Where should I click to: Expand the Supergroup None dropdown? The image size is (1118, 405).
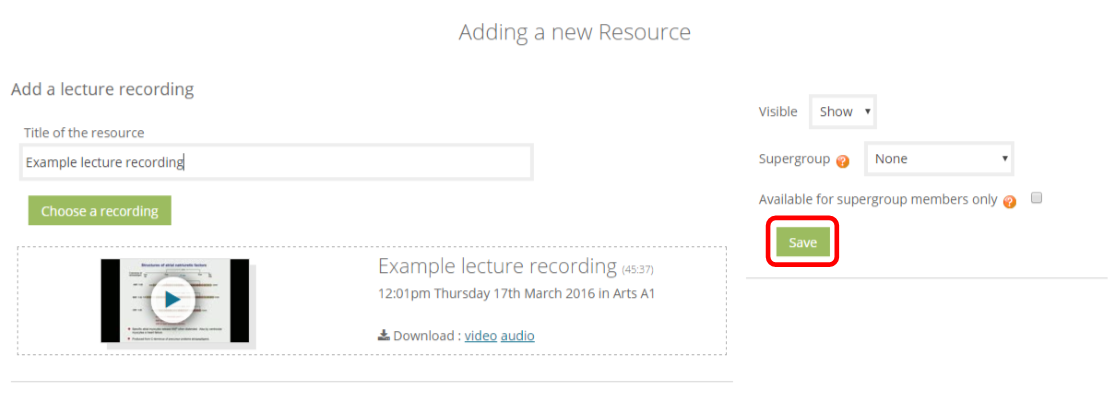[939, 159]
